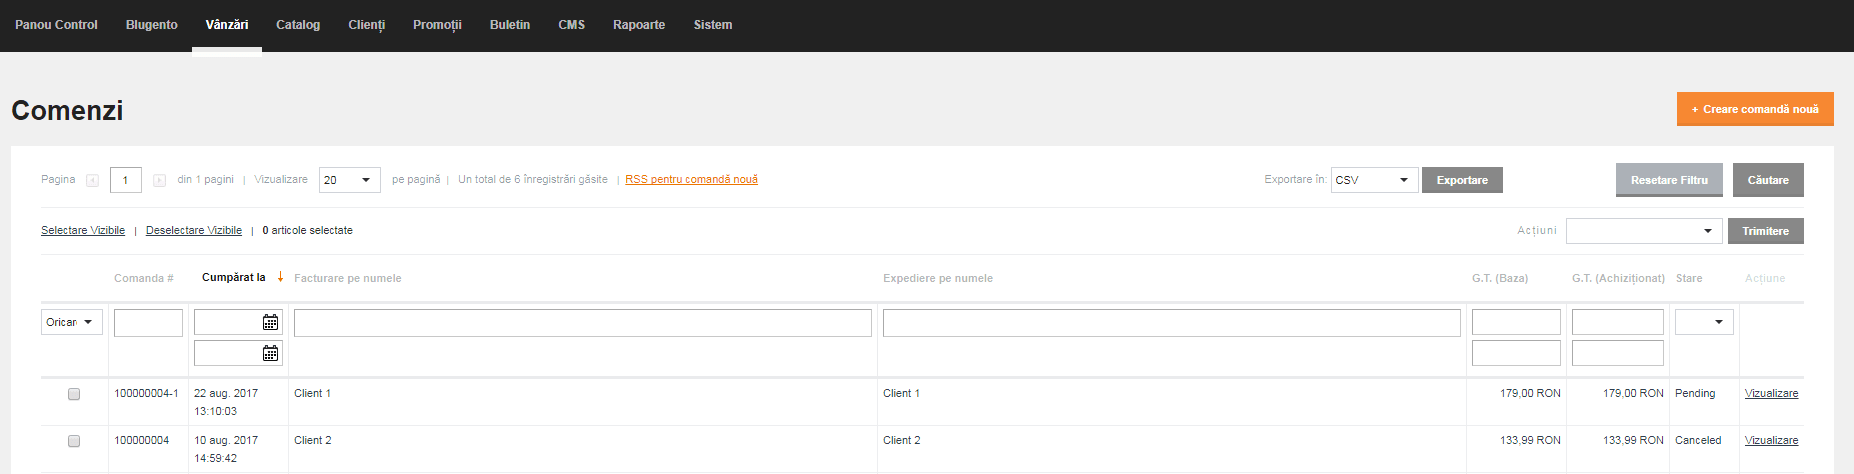Screen dimensions: 1854x474
Task: Focus G.T. (Baza) minimum field
Action: (x=1516, y=322)
